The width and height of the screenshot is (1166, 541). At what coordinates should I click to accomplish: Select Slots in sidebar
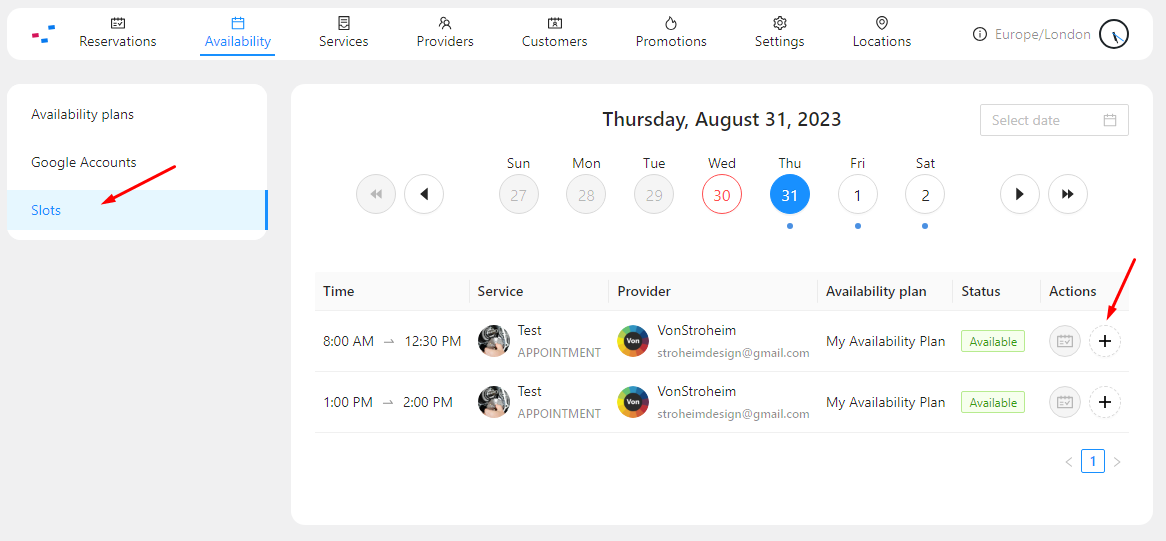click(x=137, y=210)
